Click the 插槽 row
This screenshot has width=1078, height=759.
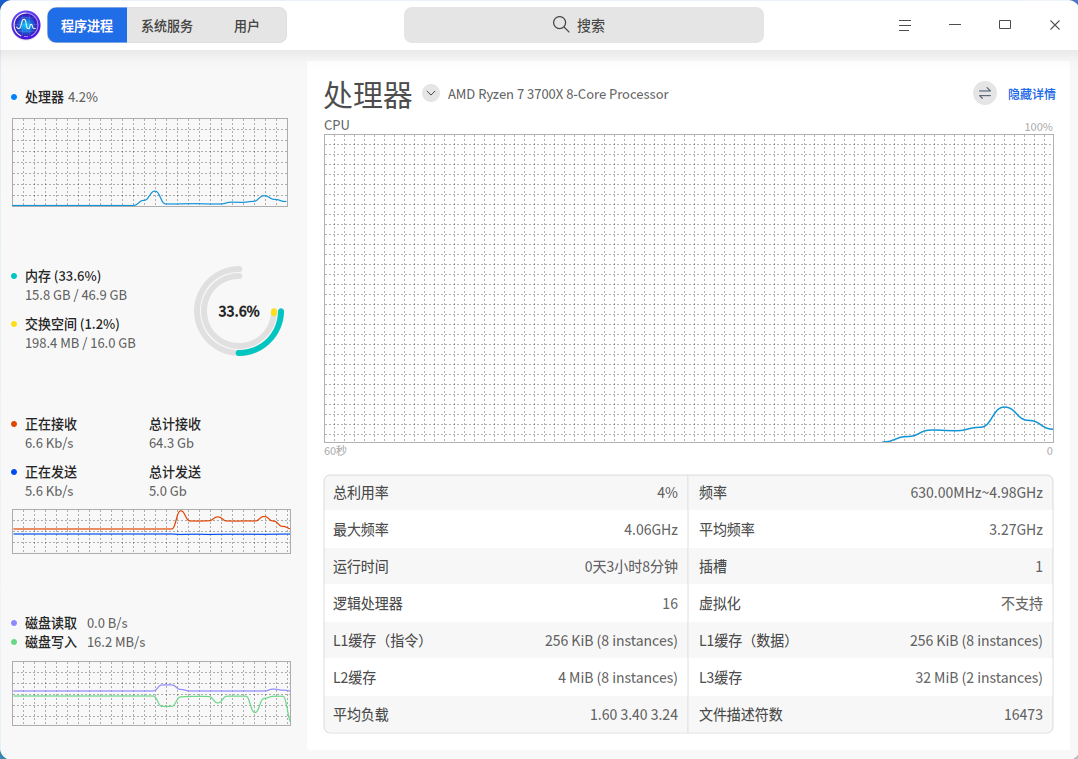click(x=870, y=567)
